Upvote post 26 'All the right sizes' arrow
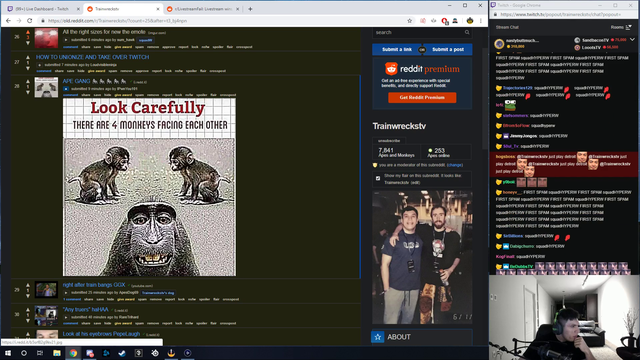 [28, 32]
